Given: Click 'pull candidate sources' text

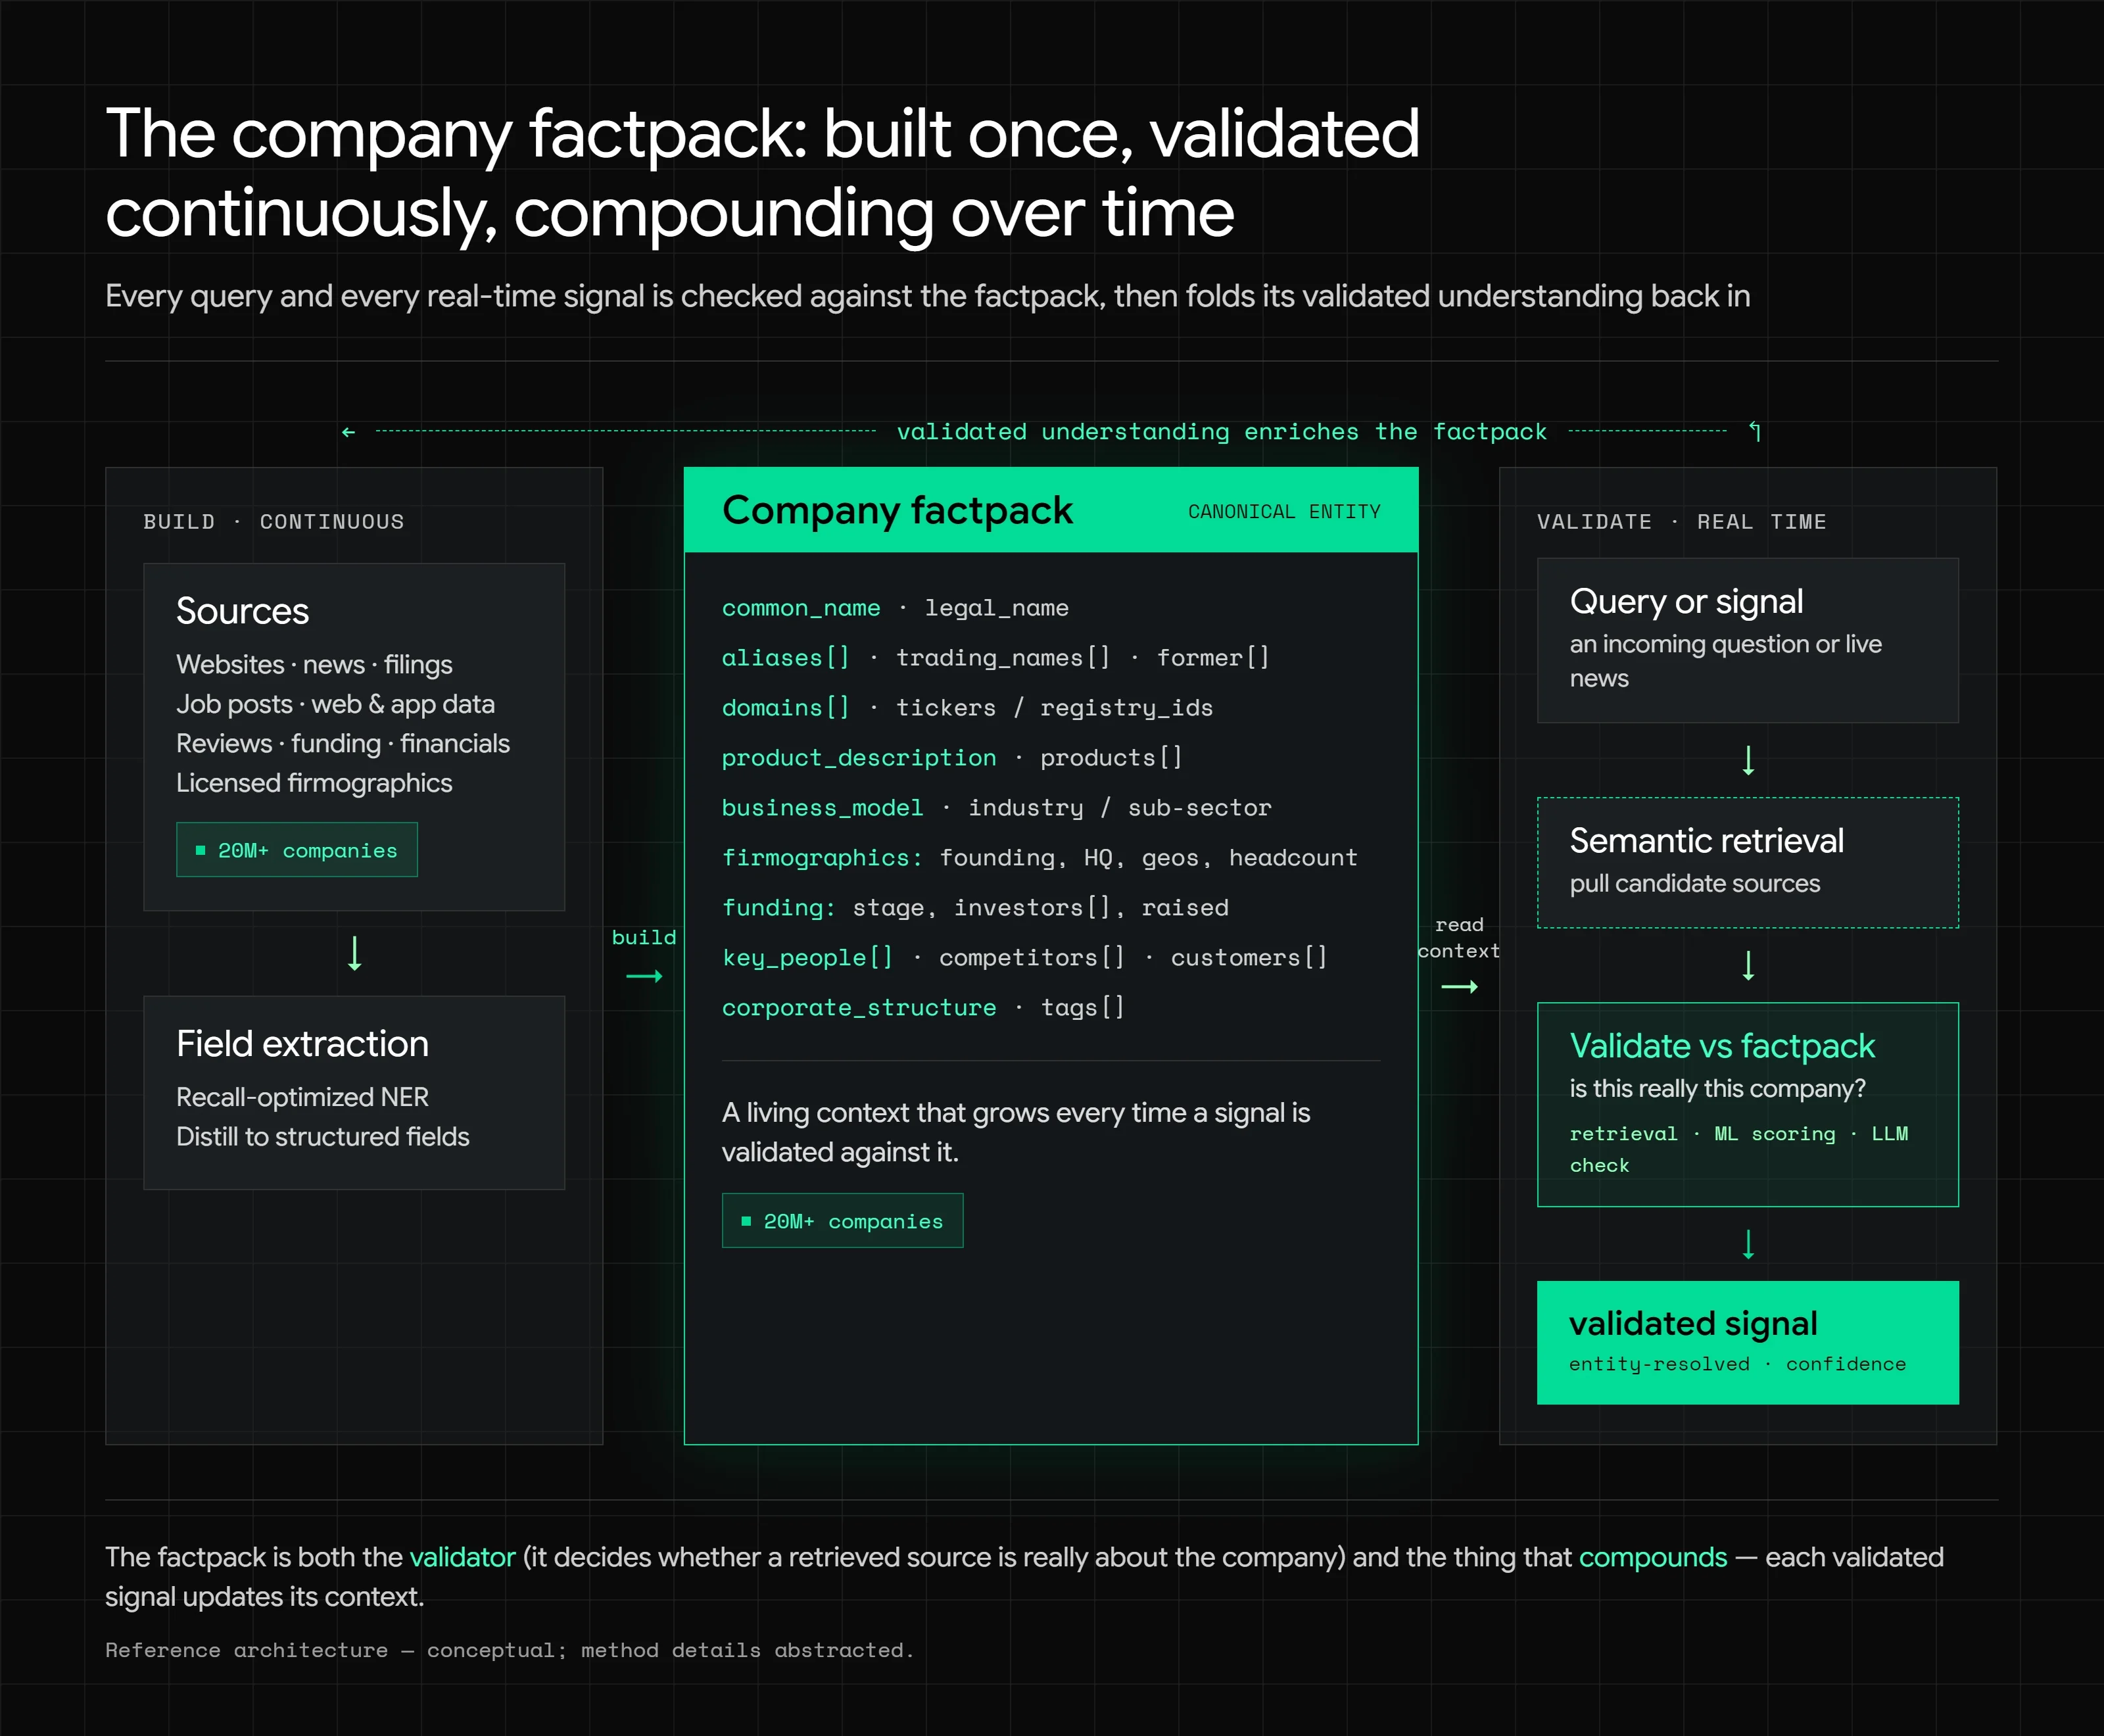Looking at the screenshot, I should (x=1695, y=884).
